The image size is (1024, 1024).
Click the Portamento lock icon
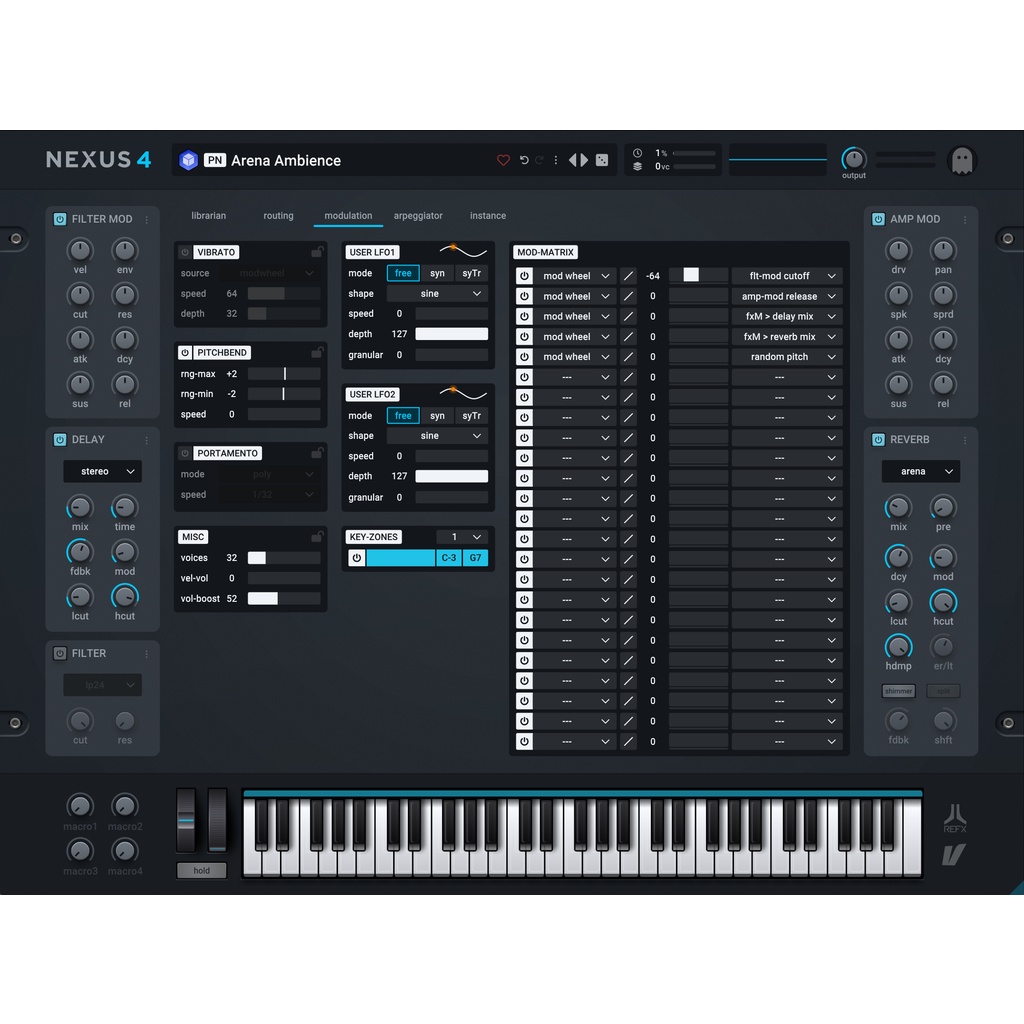[x=317, y=453]
